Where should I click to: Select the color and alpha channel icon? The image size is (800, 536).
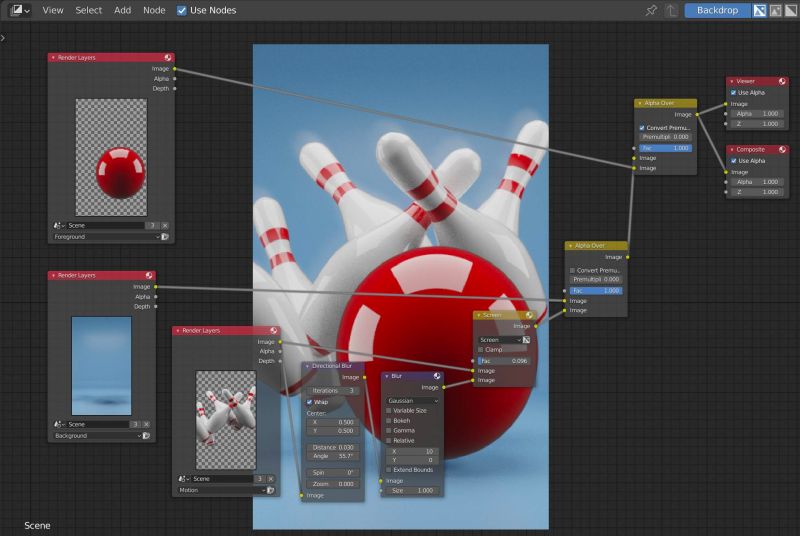760,10
